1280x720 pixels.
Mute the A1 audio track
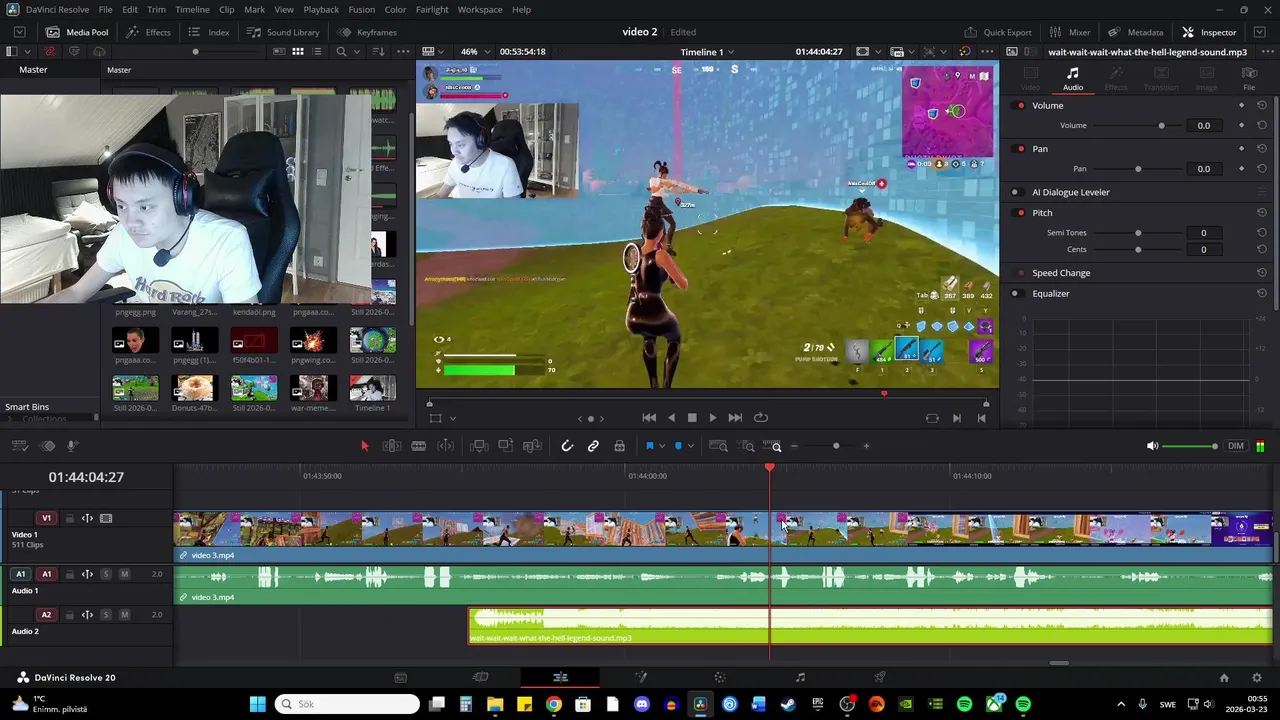(x=125, y=574)
